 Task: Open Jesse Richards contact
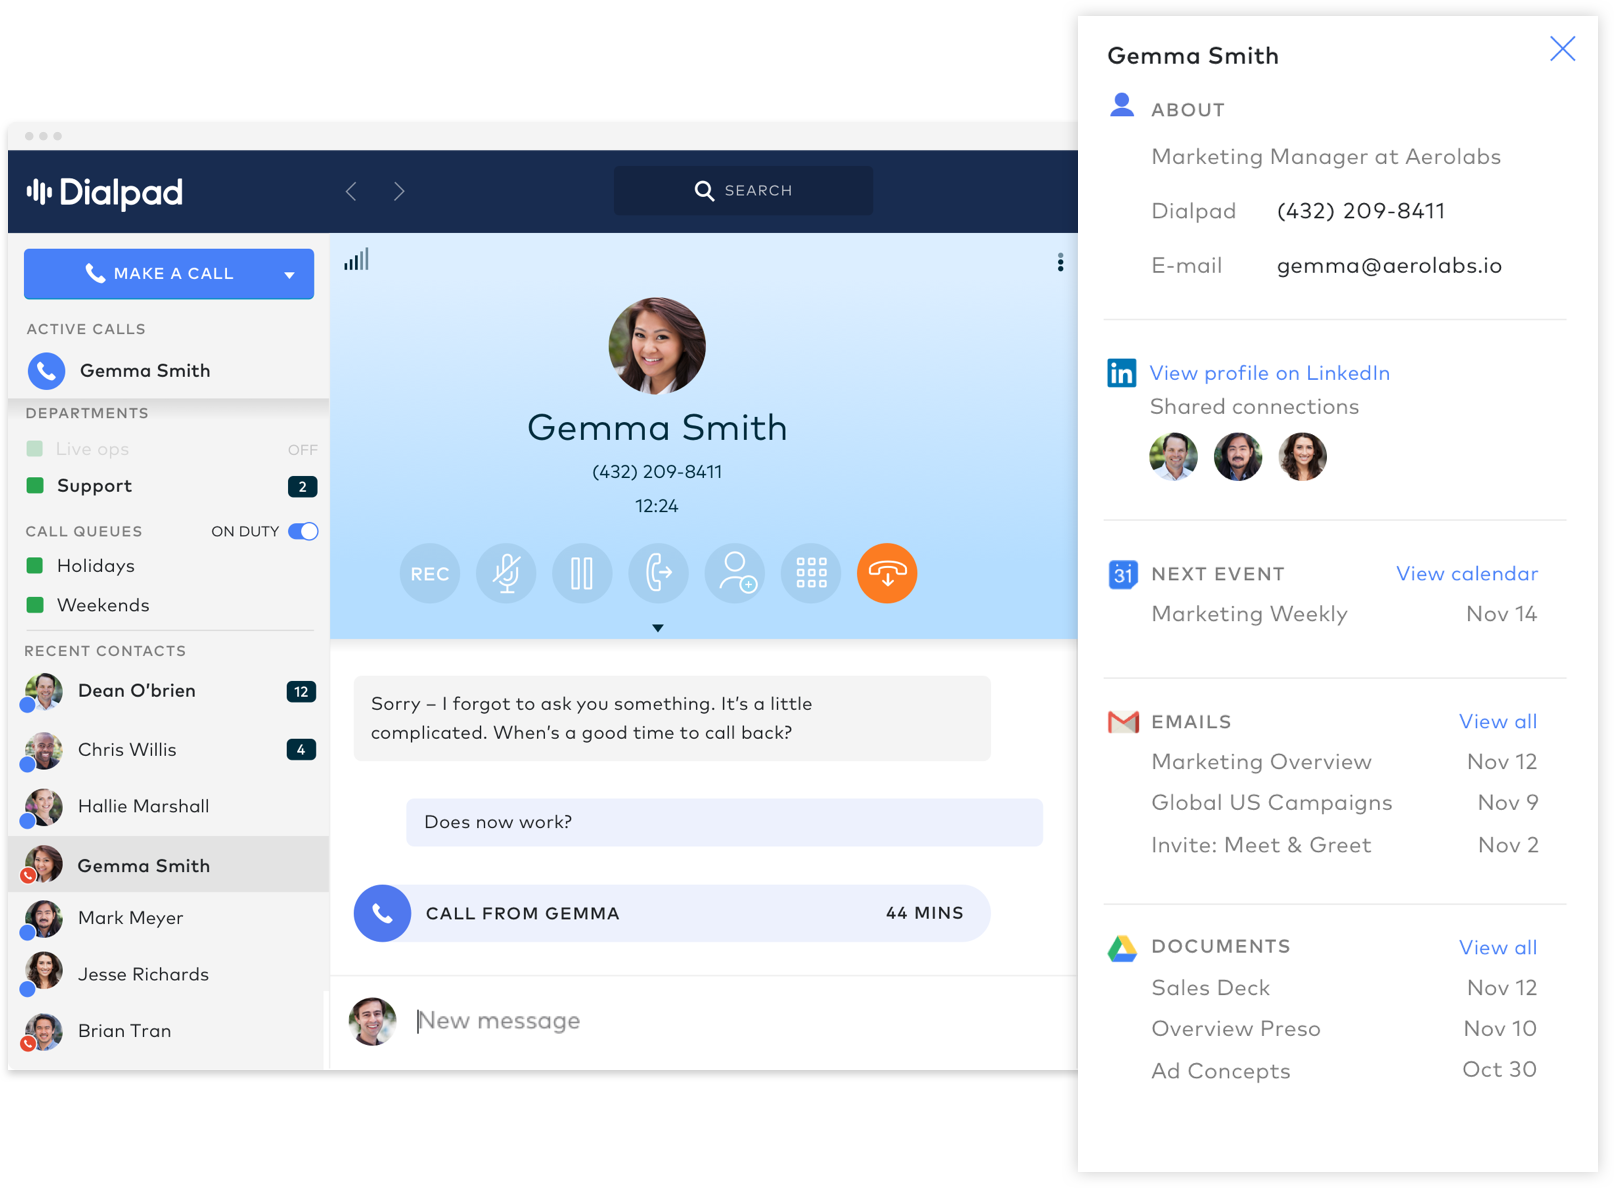coord(168,974)
